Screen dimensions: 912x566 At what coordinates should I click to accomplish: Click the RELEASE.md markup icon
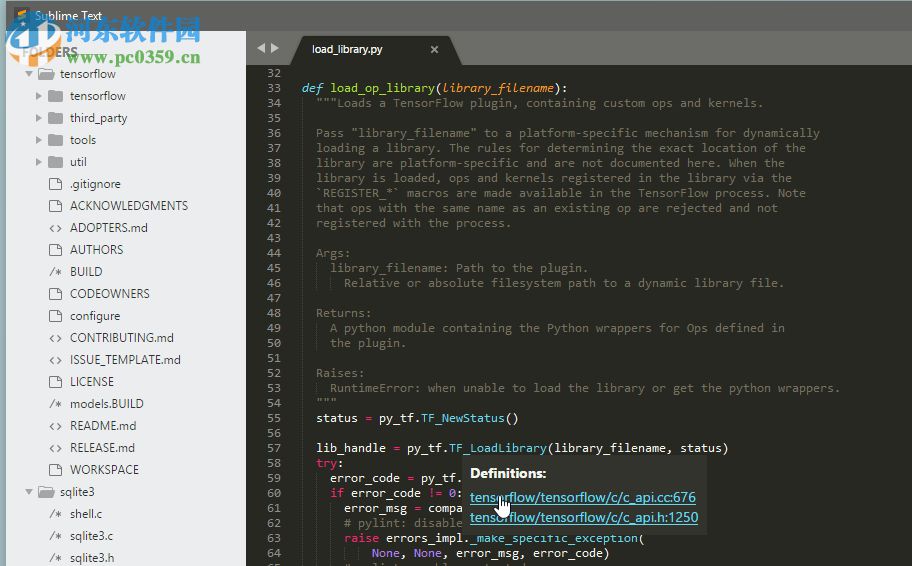[56, 448]
